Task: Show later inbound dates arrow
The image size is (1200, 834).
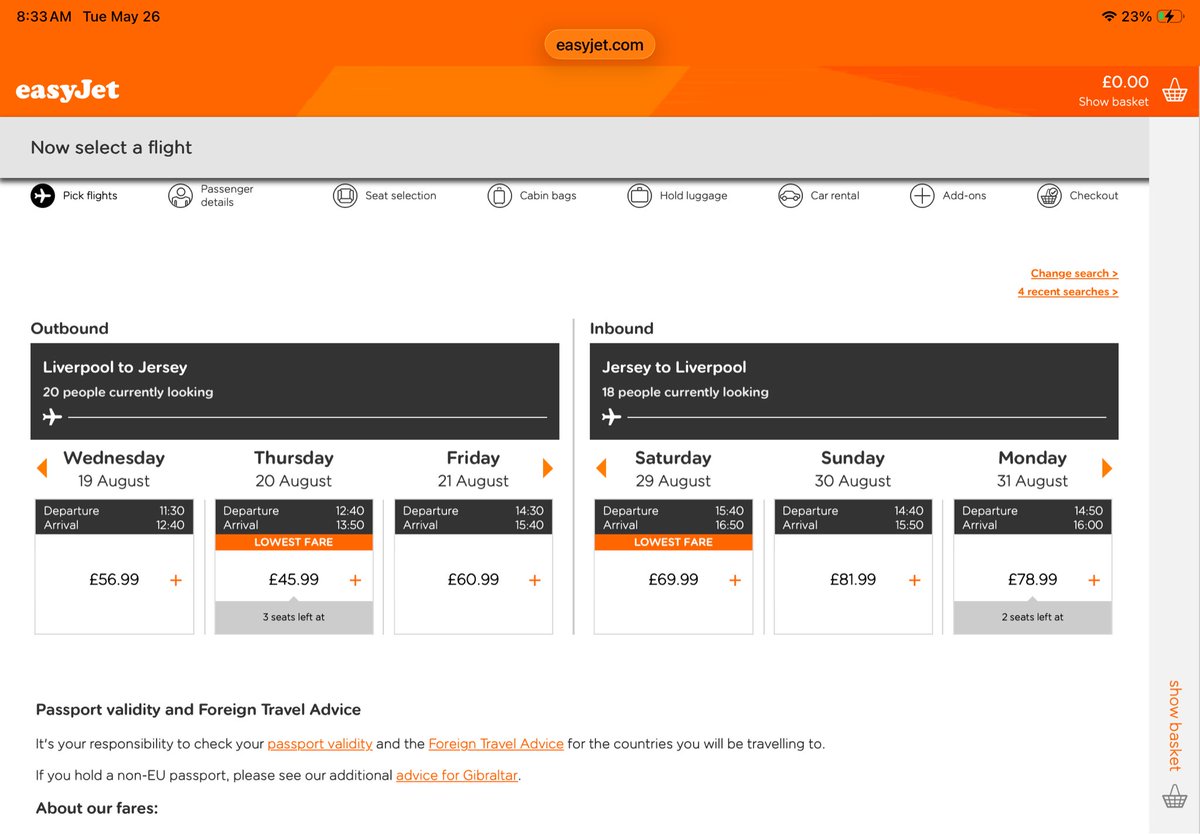Action: tap(1107, 468)
